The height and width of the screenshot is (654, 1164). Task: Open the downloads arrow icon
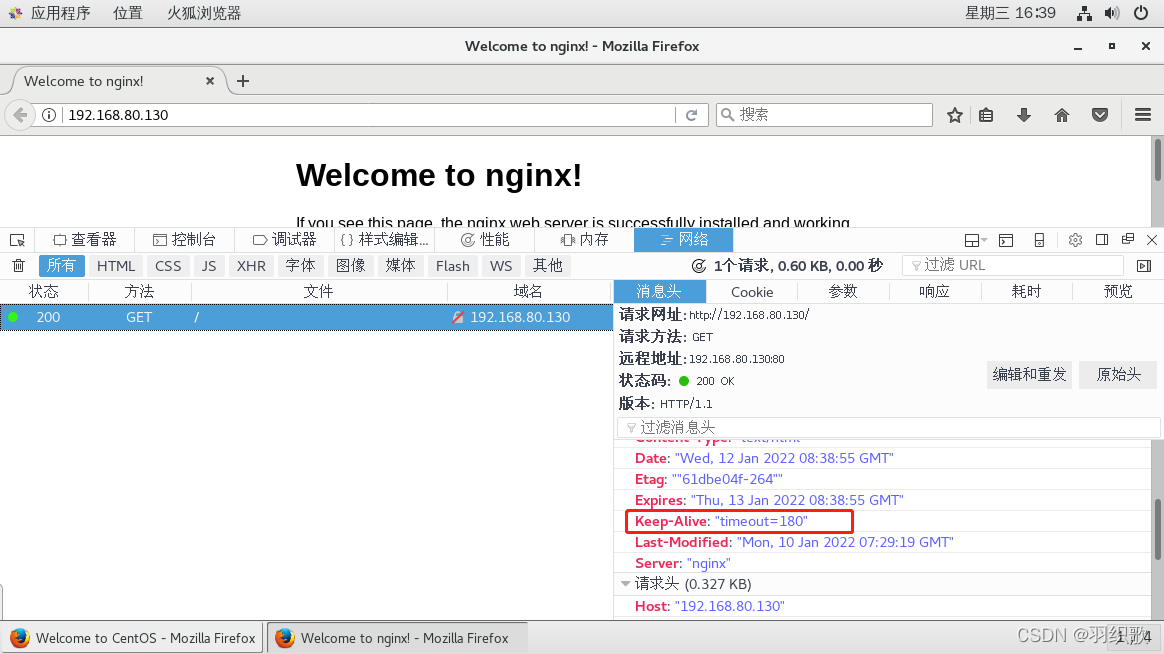[x=1024, y=115]
